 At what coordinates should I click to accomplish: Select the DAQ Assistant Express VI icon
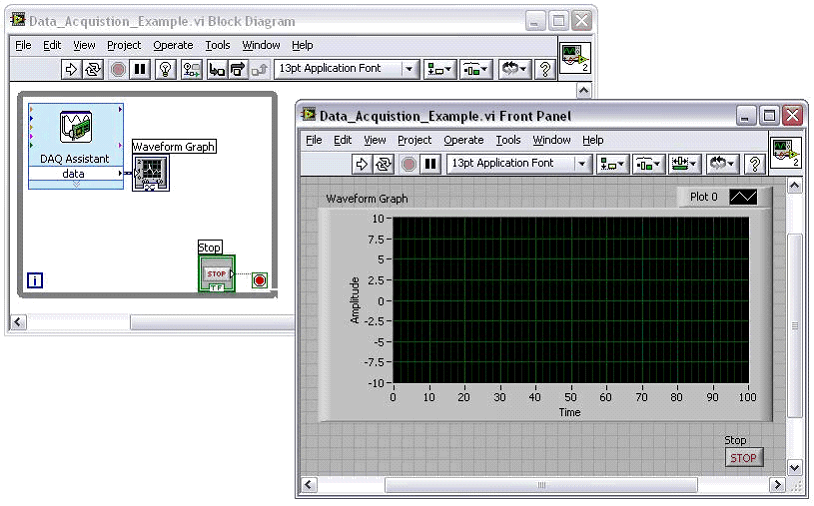(x=76, y=127)
